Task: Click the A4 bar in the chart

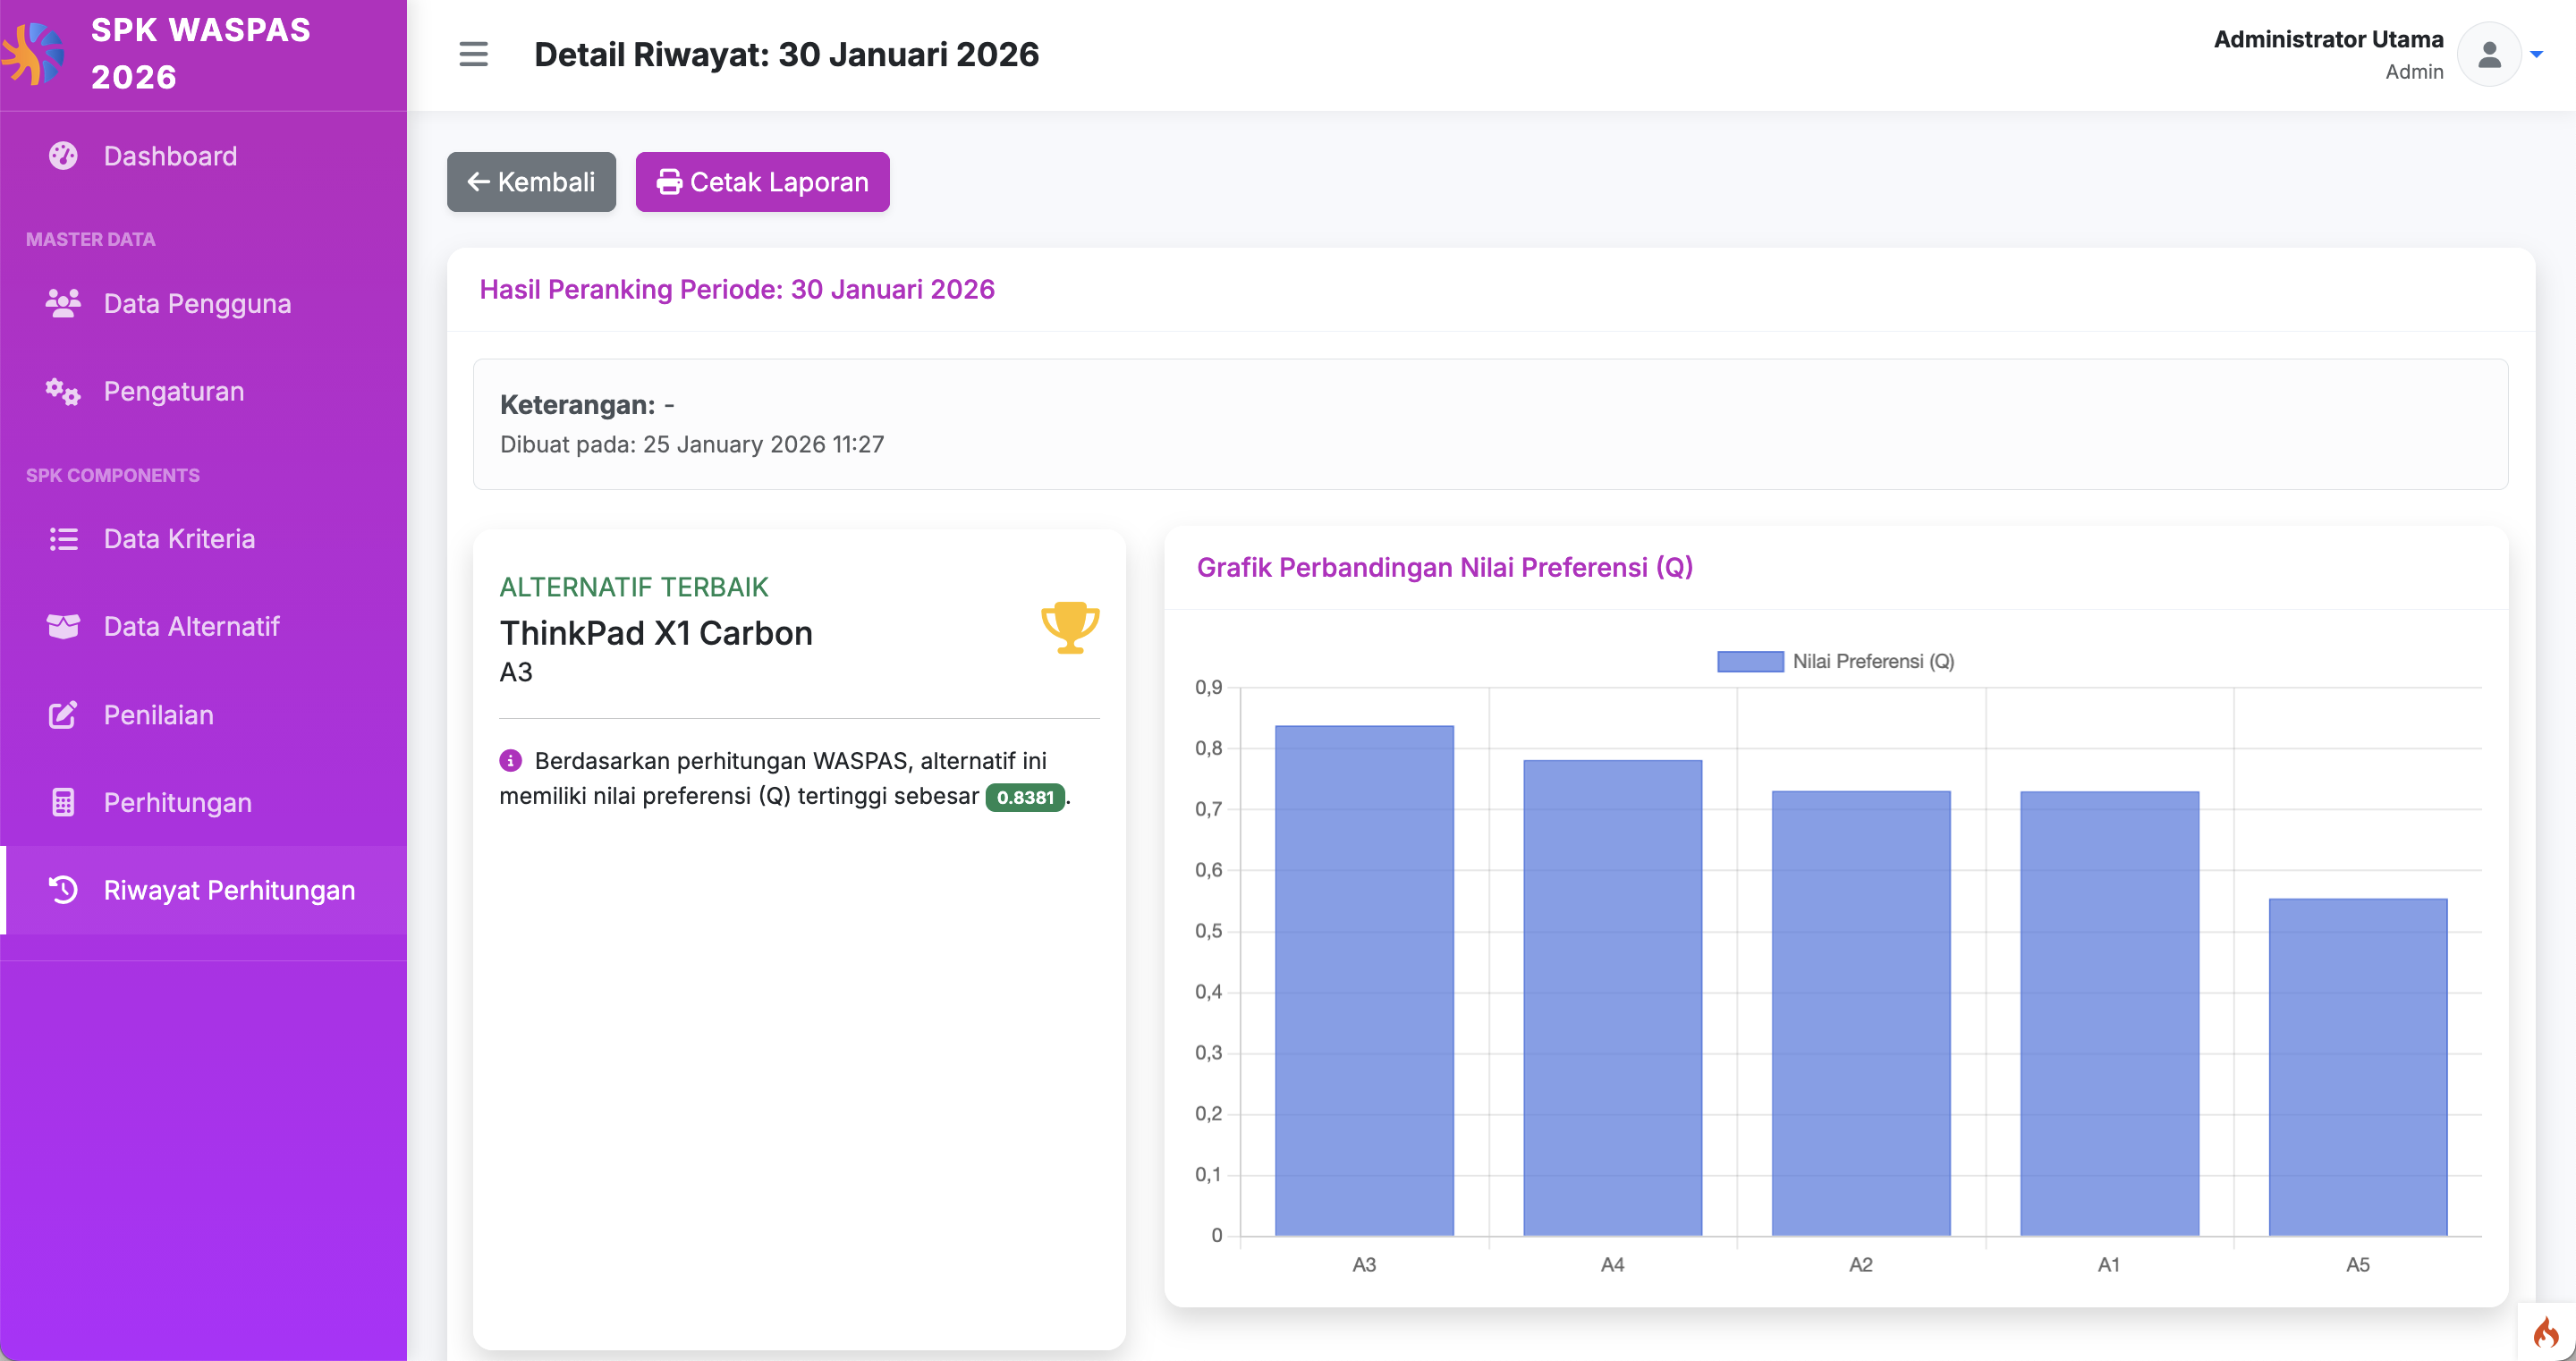Action: 1612,998
